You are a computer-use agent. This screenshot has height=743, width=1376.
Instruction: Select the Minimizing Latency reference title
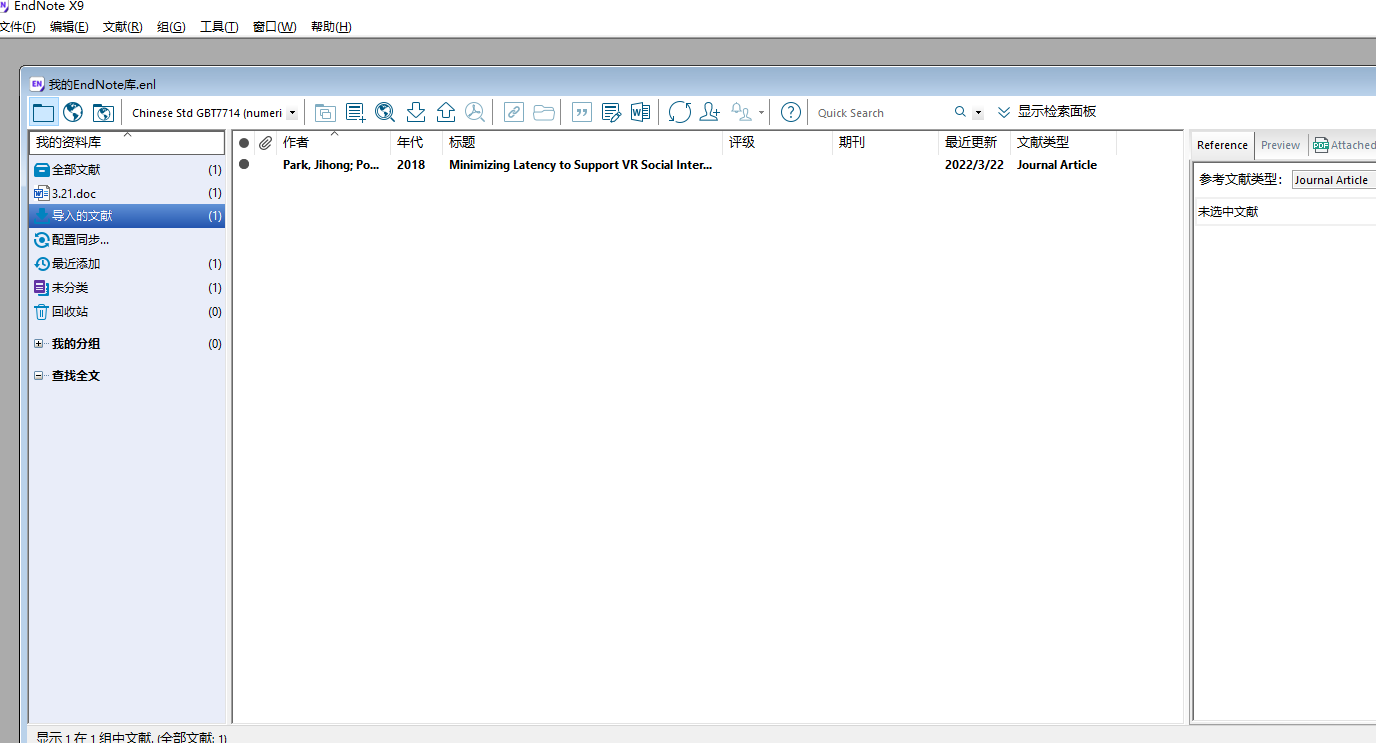click(580, 165)
